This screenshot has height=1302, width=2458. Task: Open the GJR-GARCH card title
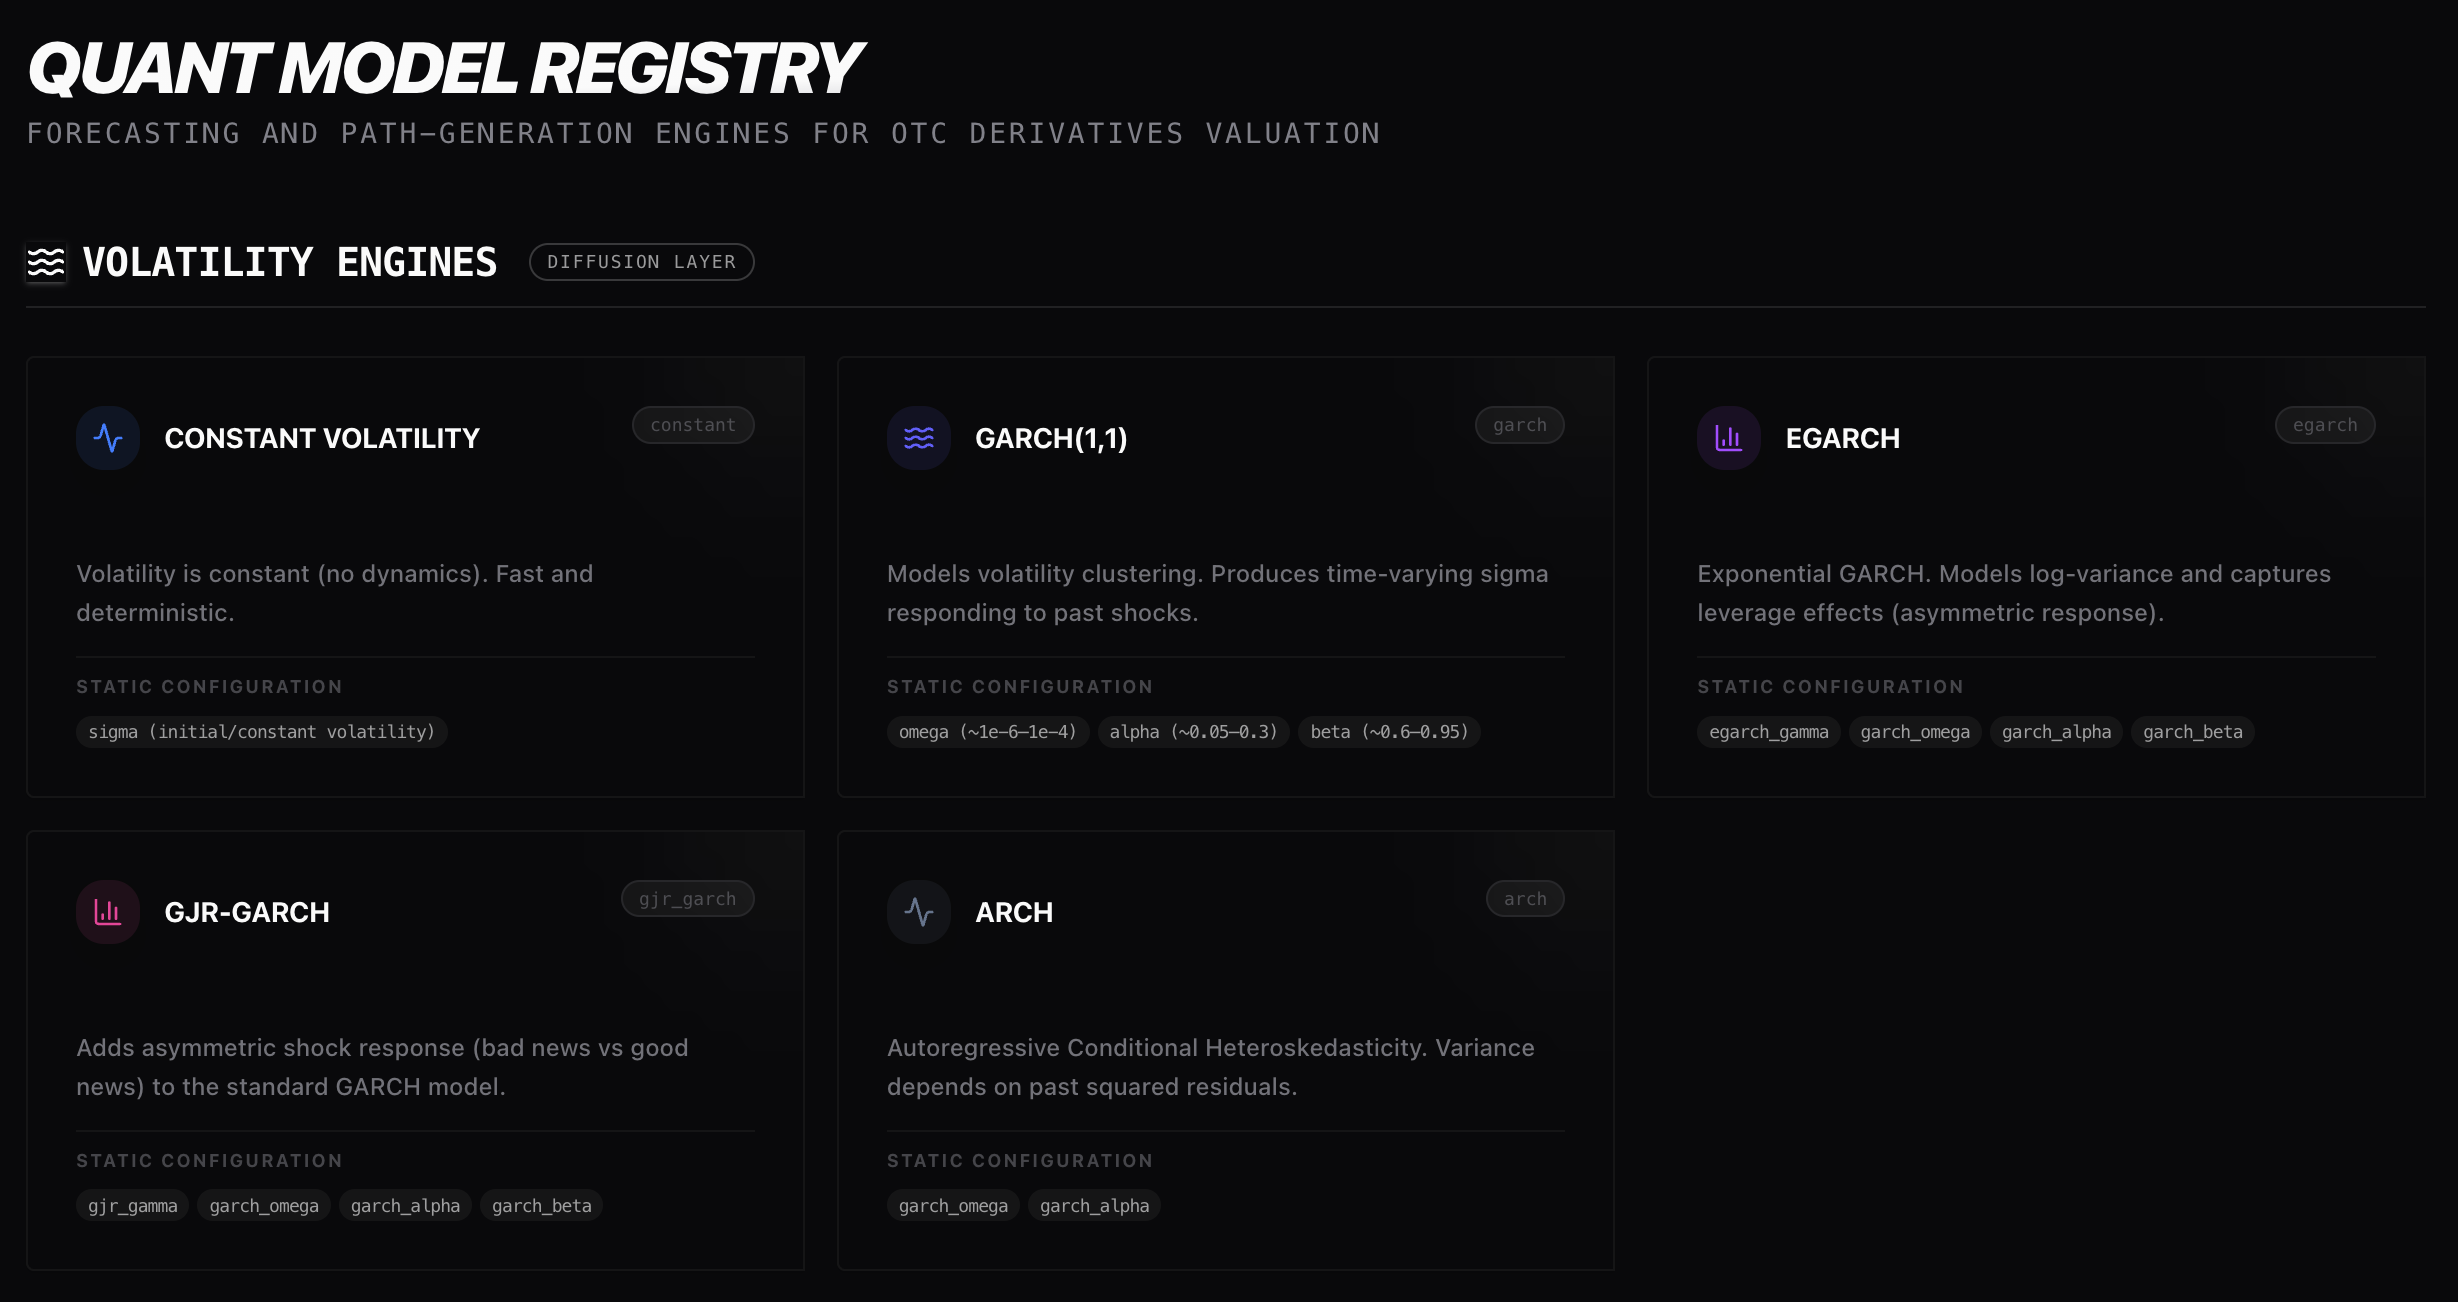pos(247,912)
